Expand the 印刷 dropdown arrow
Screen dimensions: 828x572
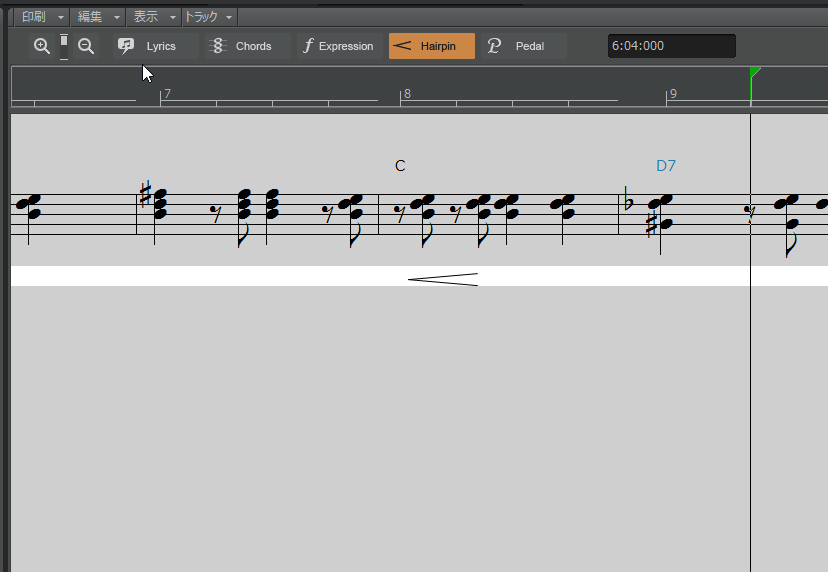coord(61,17)
